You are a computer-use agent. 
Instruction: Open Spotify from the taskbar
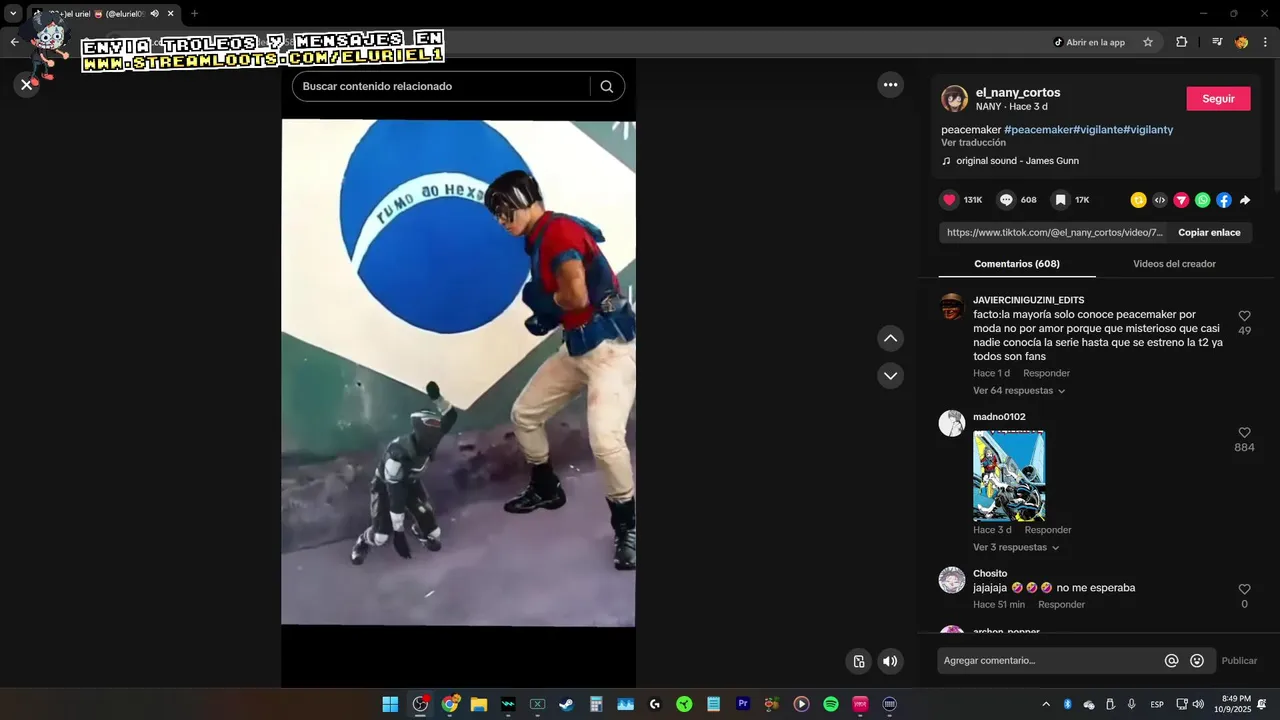831,704
